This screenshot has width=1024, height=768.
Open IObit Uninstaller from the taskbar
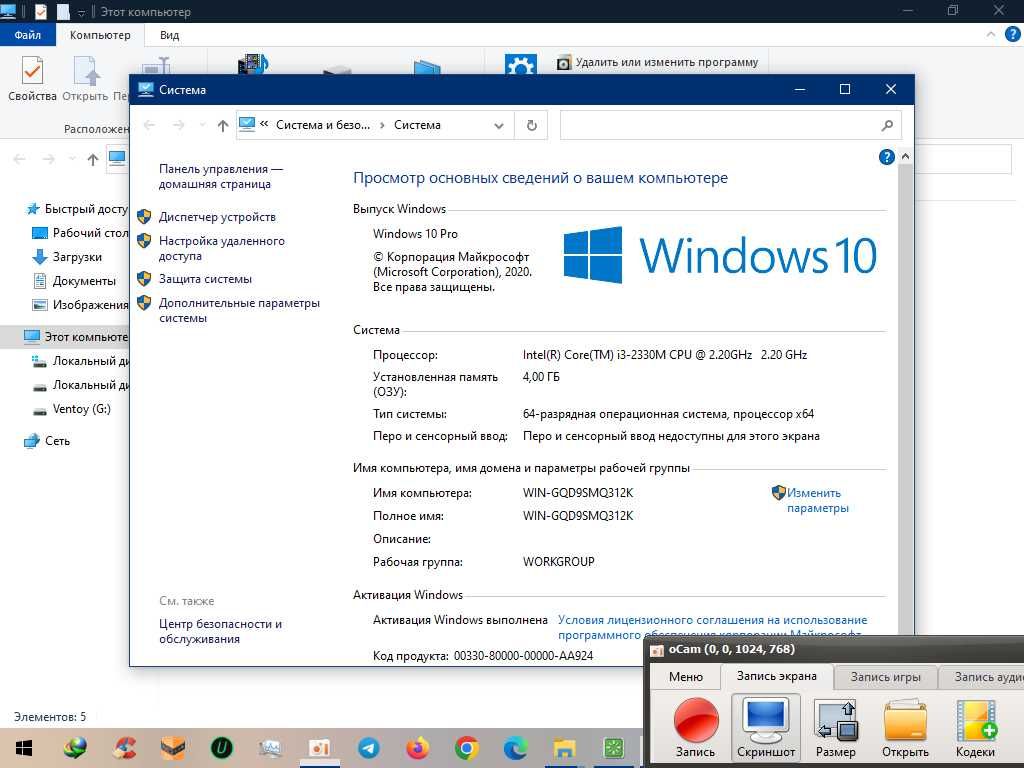221,748
